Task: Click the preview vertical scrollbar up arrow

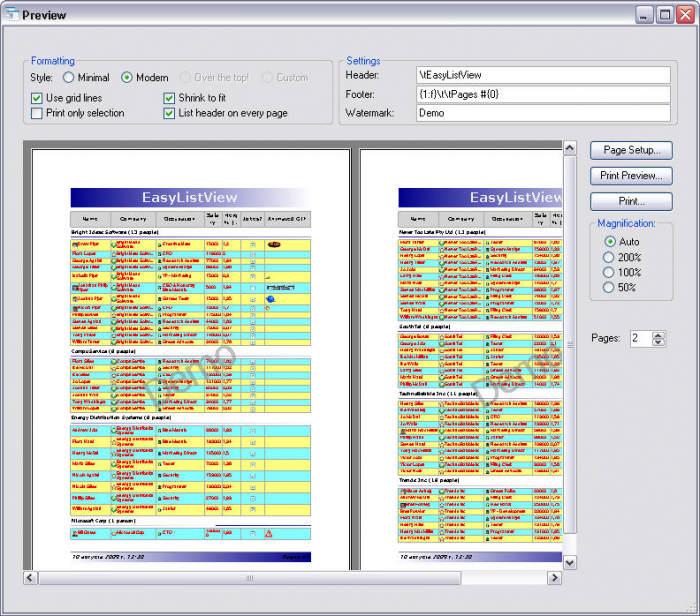Action: (x=570, y=148)
